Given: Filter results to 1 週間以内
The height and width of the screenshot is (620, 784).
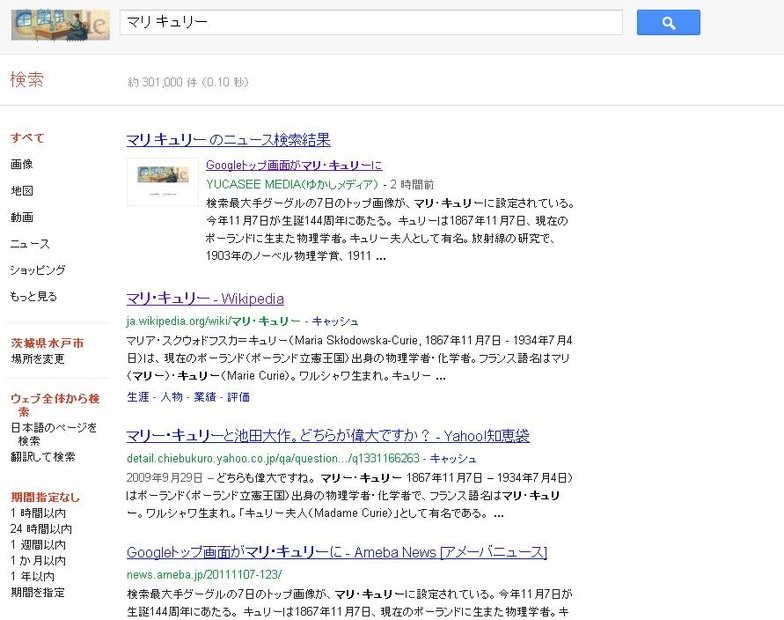Looking at the screenshot, I should point(38,545).
